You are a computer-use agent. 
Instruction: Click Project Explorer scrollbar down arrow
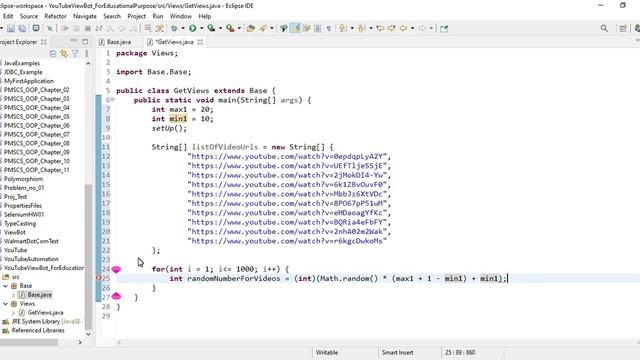pos(88,333)
